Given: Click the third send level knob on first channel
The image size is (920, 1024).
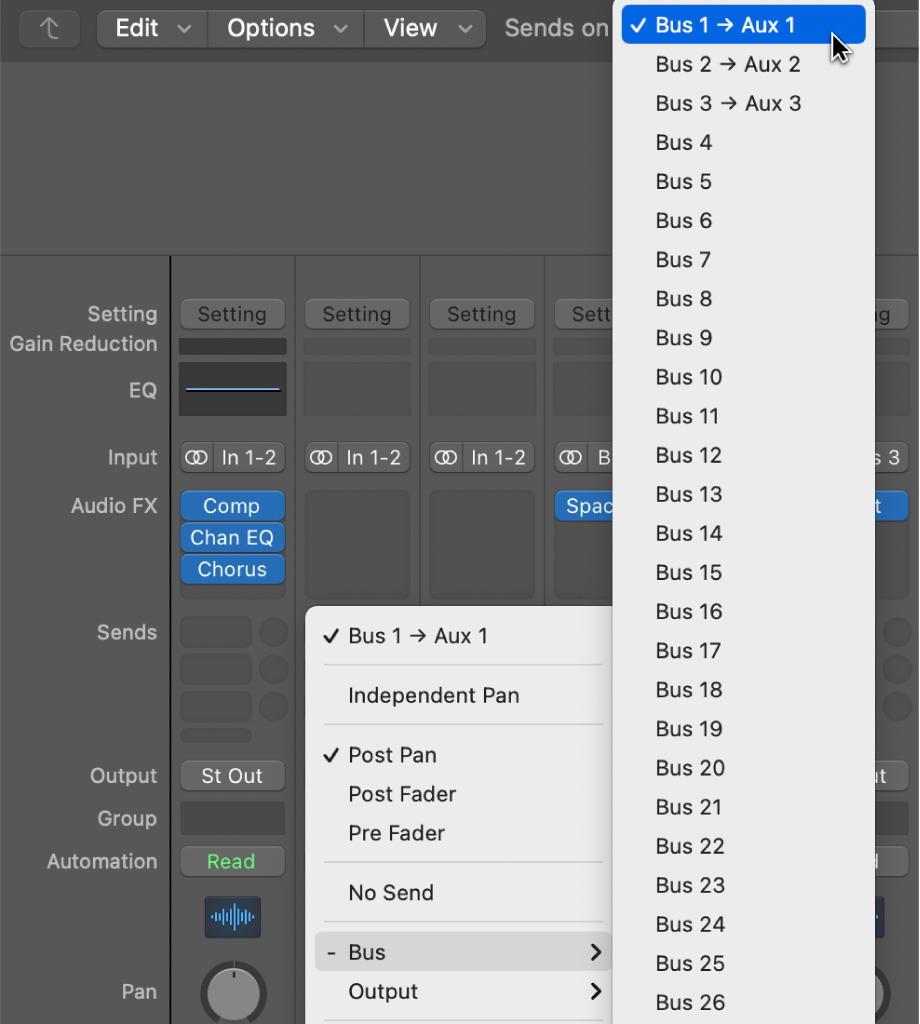Looking at the screenshot, I should click(x=274, y=706).
